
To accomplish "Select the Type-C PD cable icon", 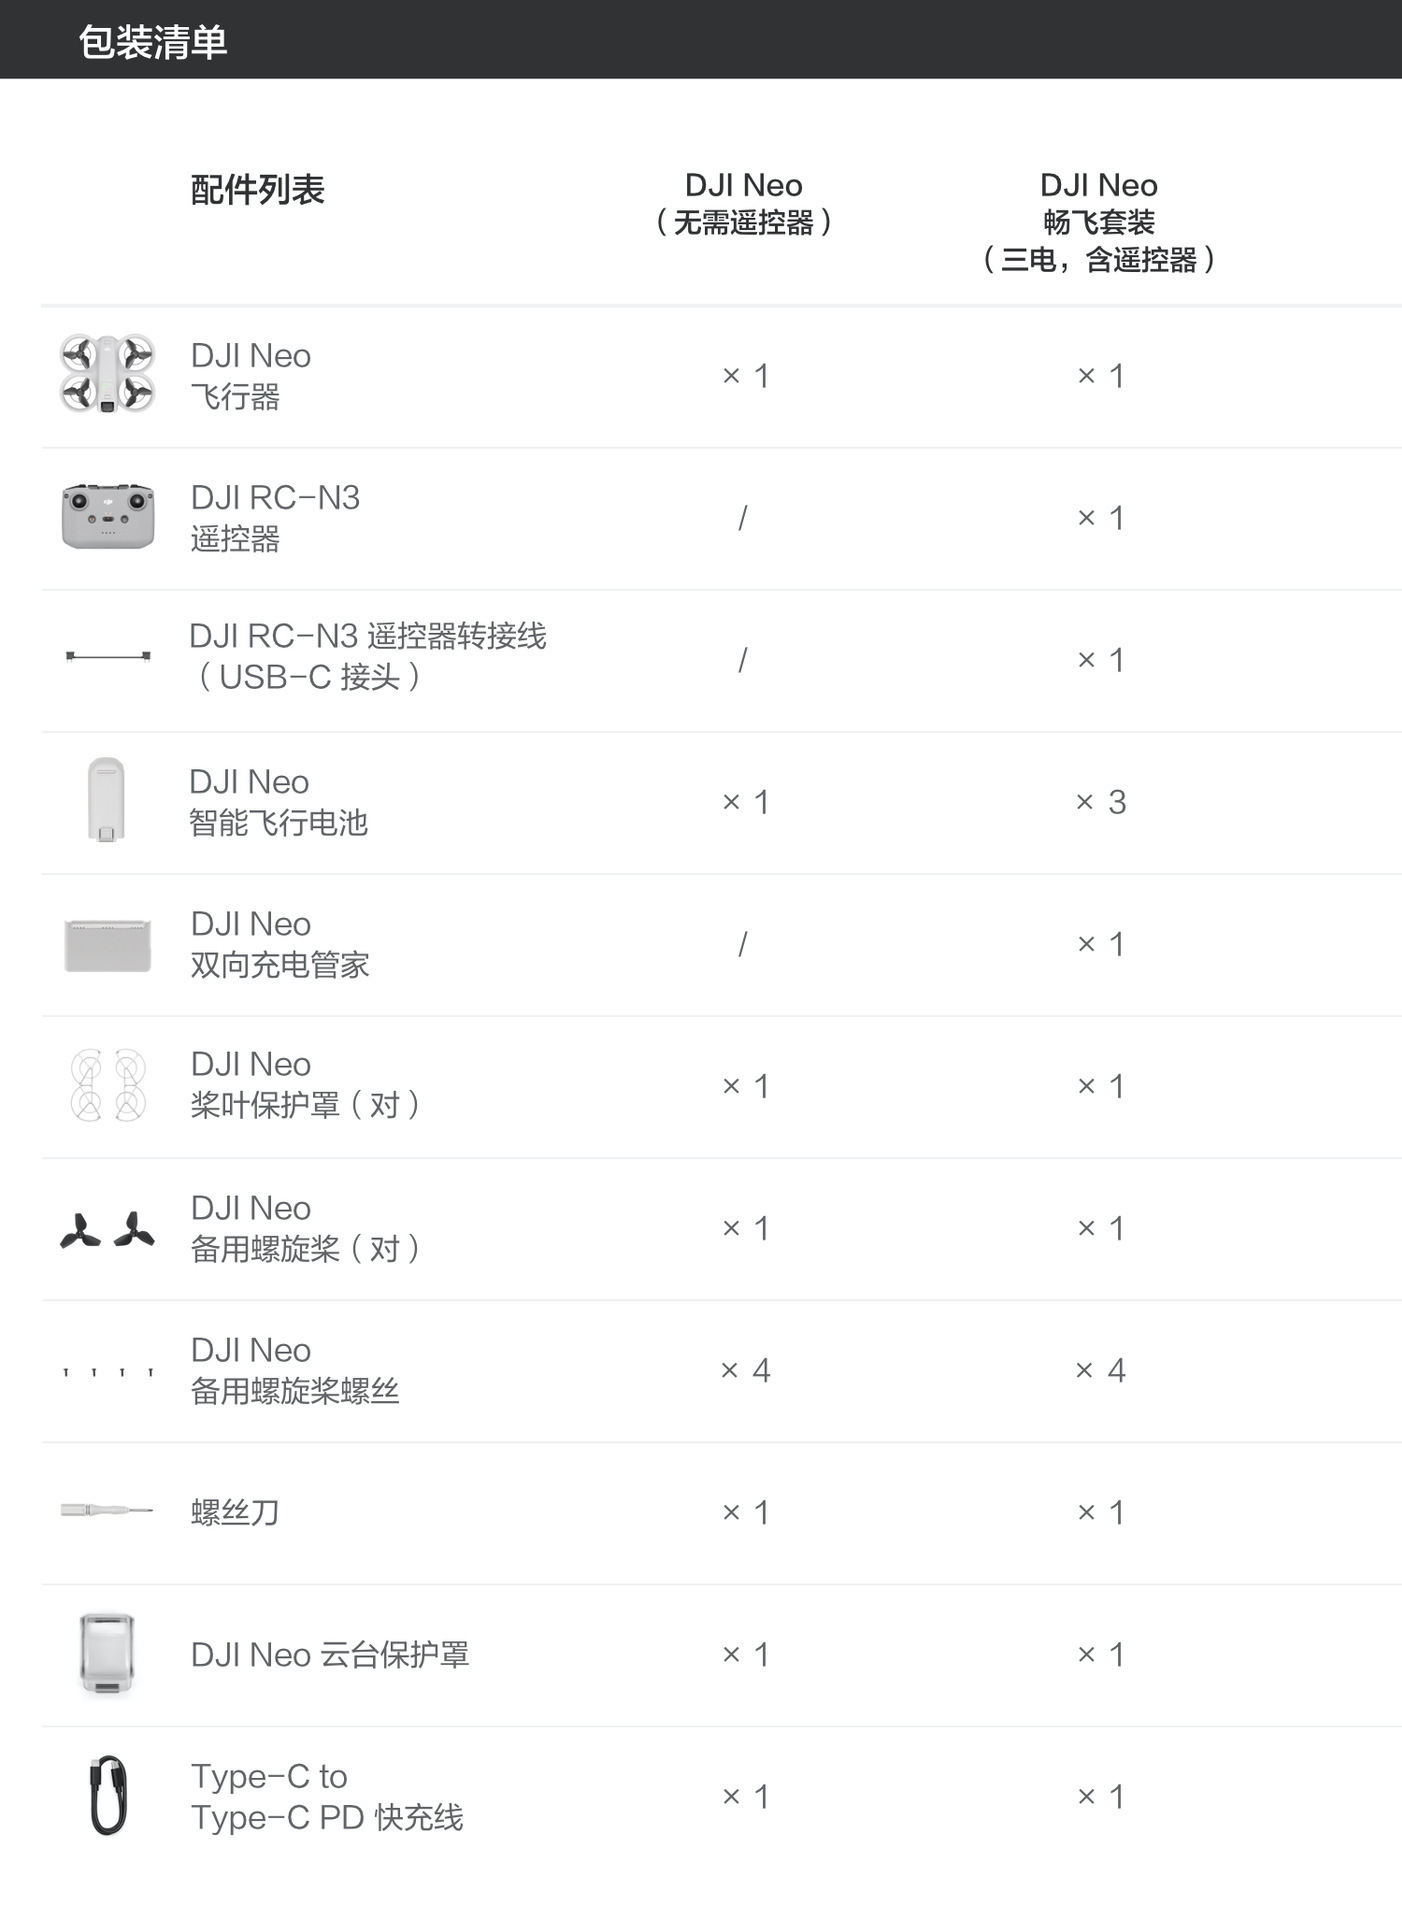I will coord(108,1795).
